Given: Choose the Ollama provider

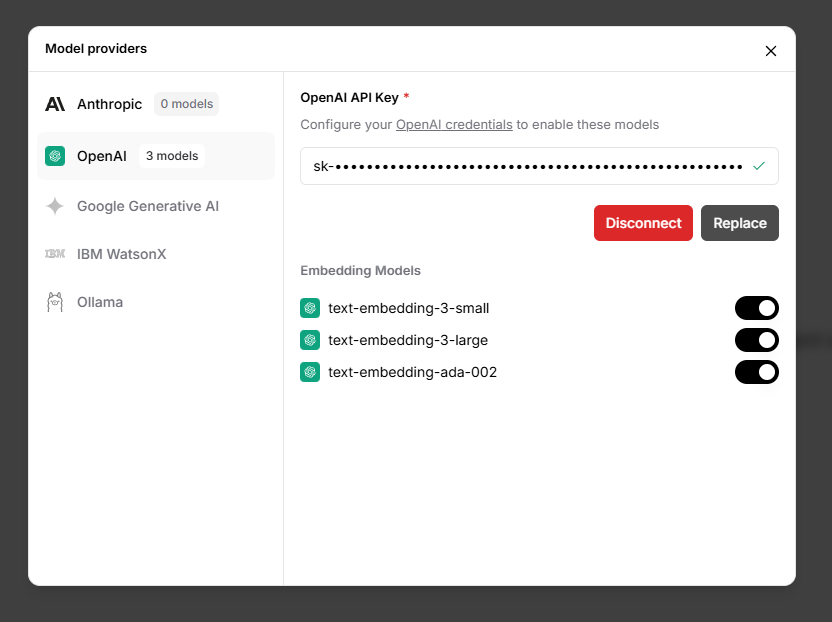Looking at the screenshot, I should point(156,302).
